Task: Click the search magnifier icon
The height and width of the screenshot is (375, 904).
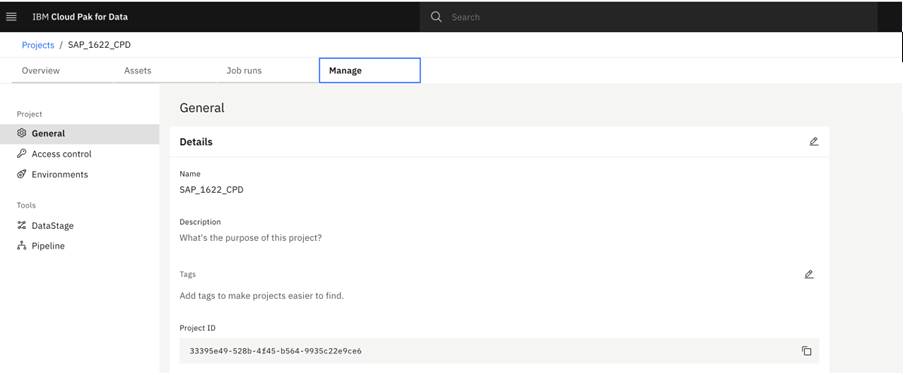Action: pos(436,17)
